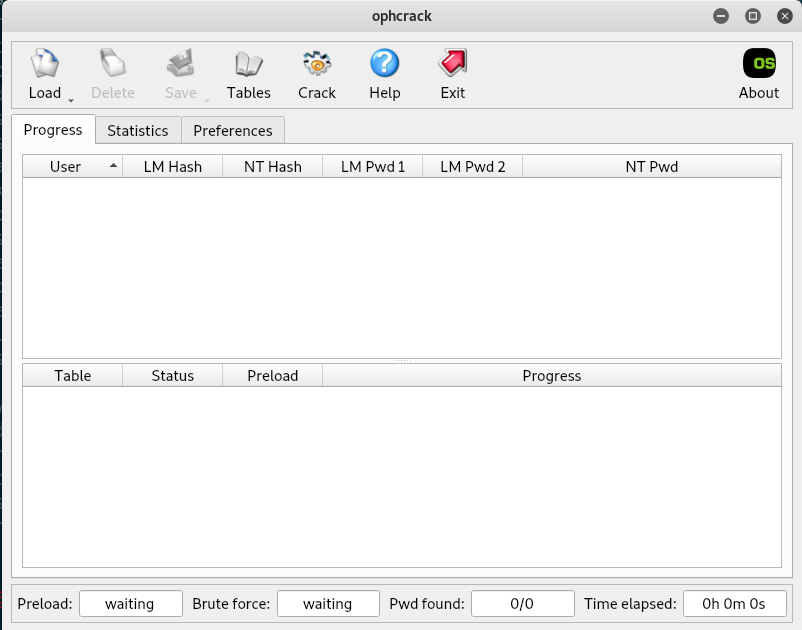Sort by the User column header
This screenshot has width=802, height=630.
(72, 167)
